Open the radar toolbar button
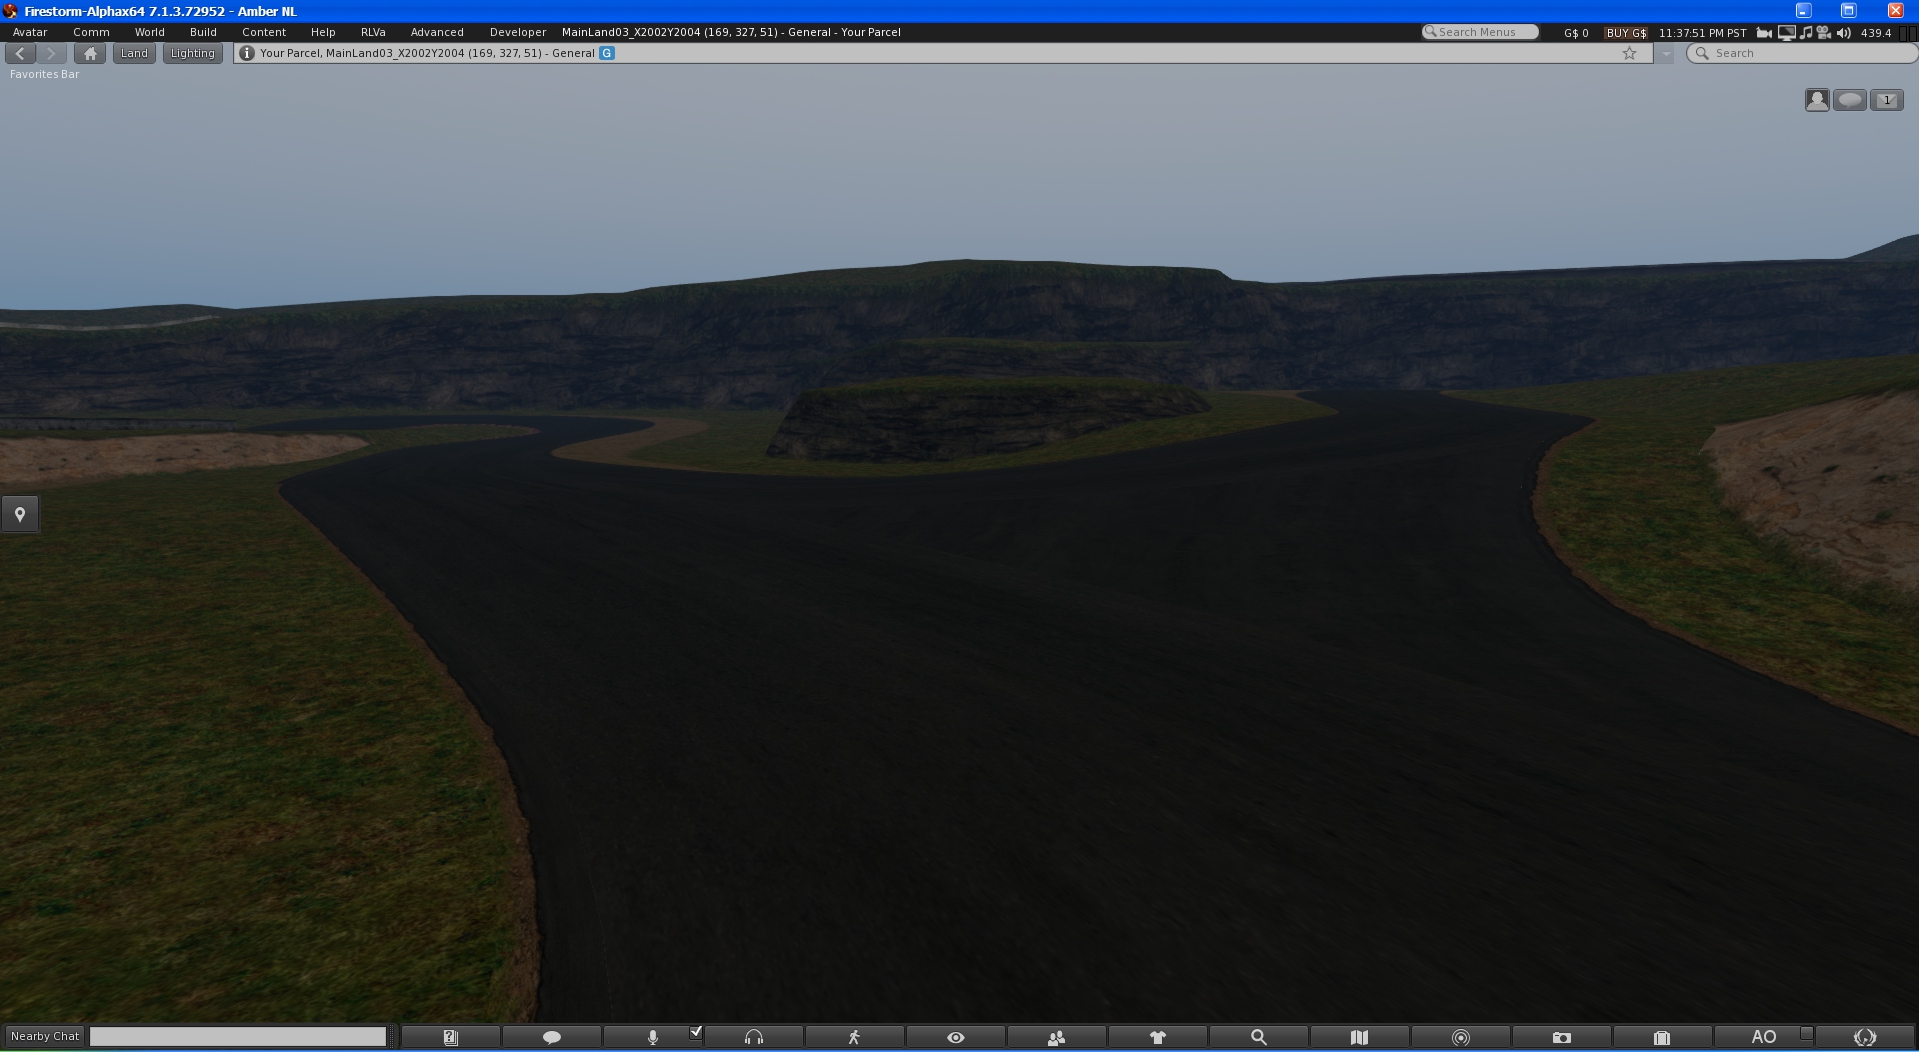 (x=1461, y=1037)
